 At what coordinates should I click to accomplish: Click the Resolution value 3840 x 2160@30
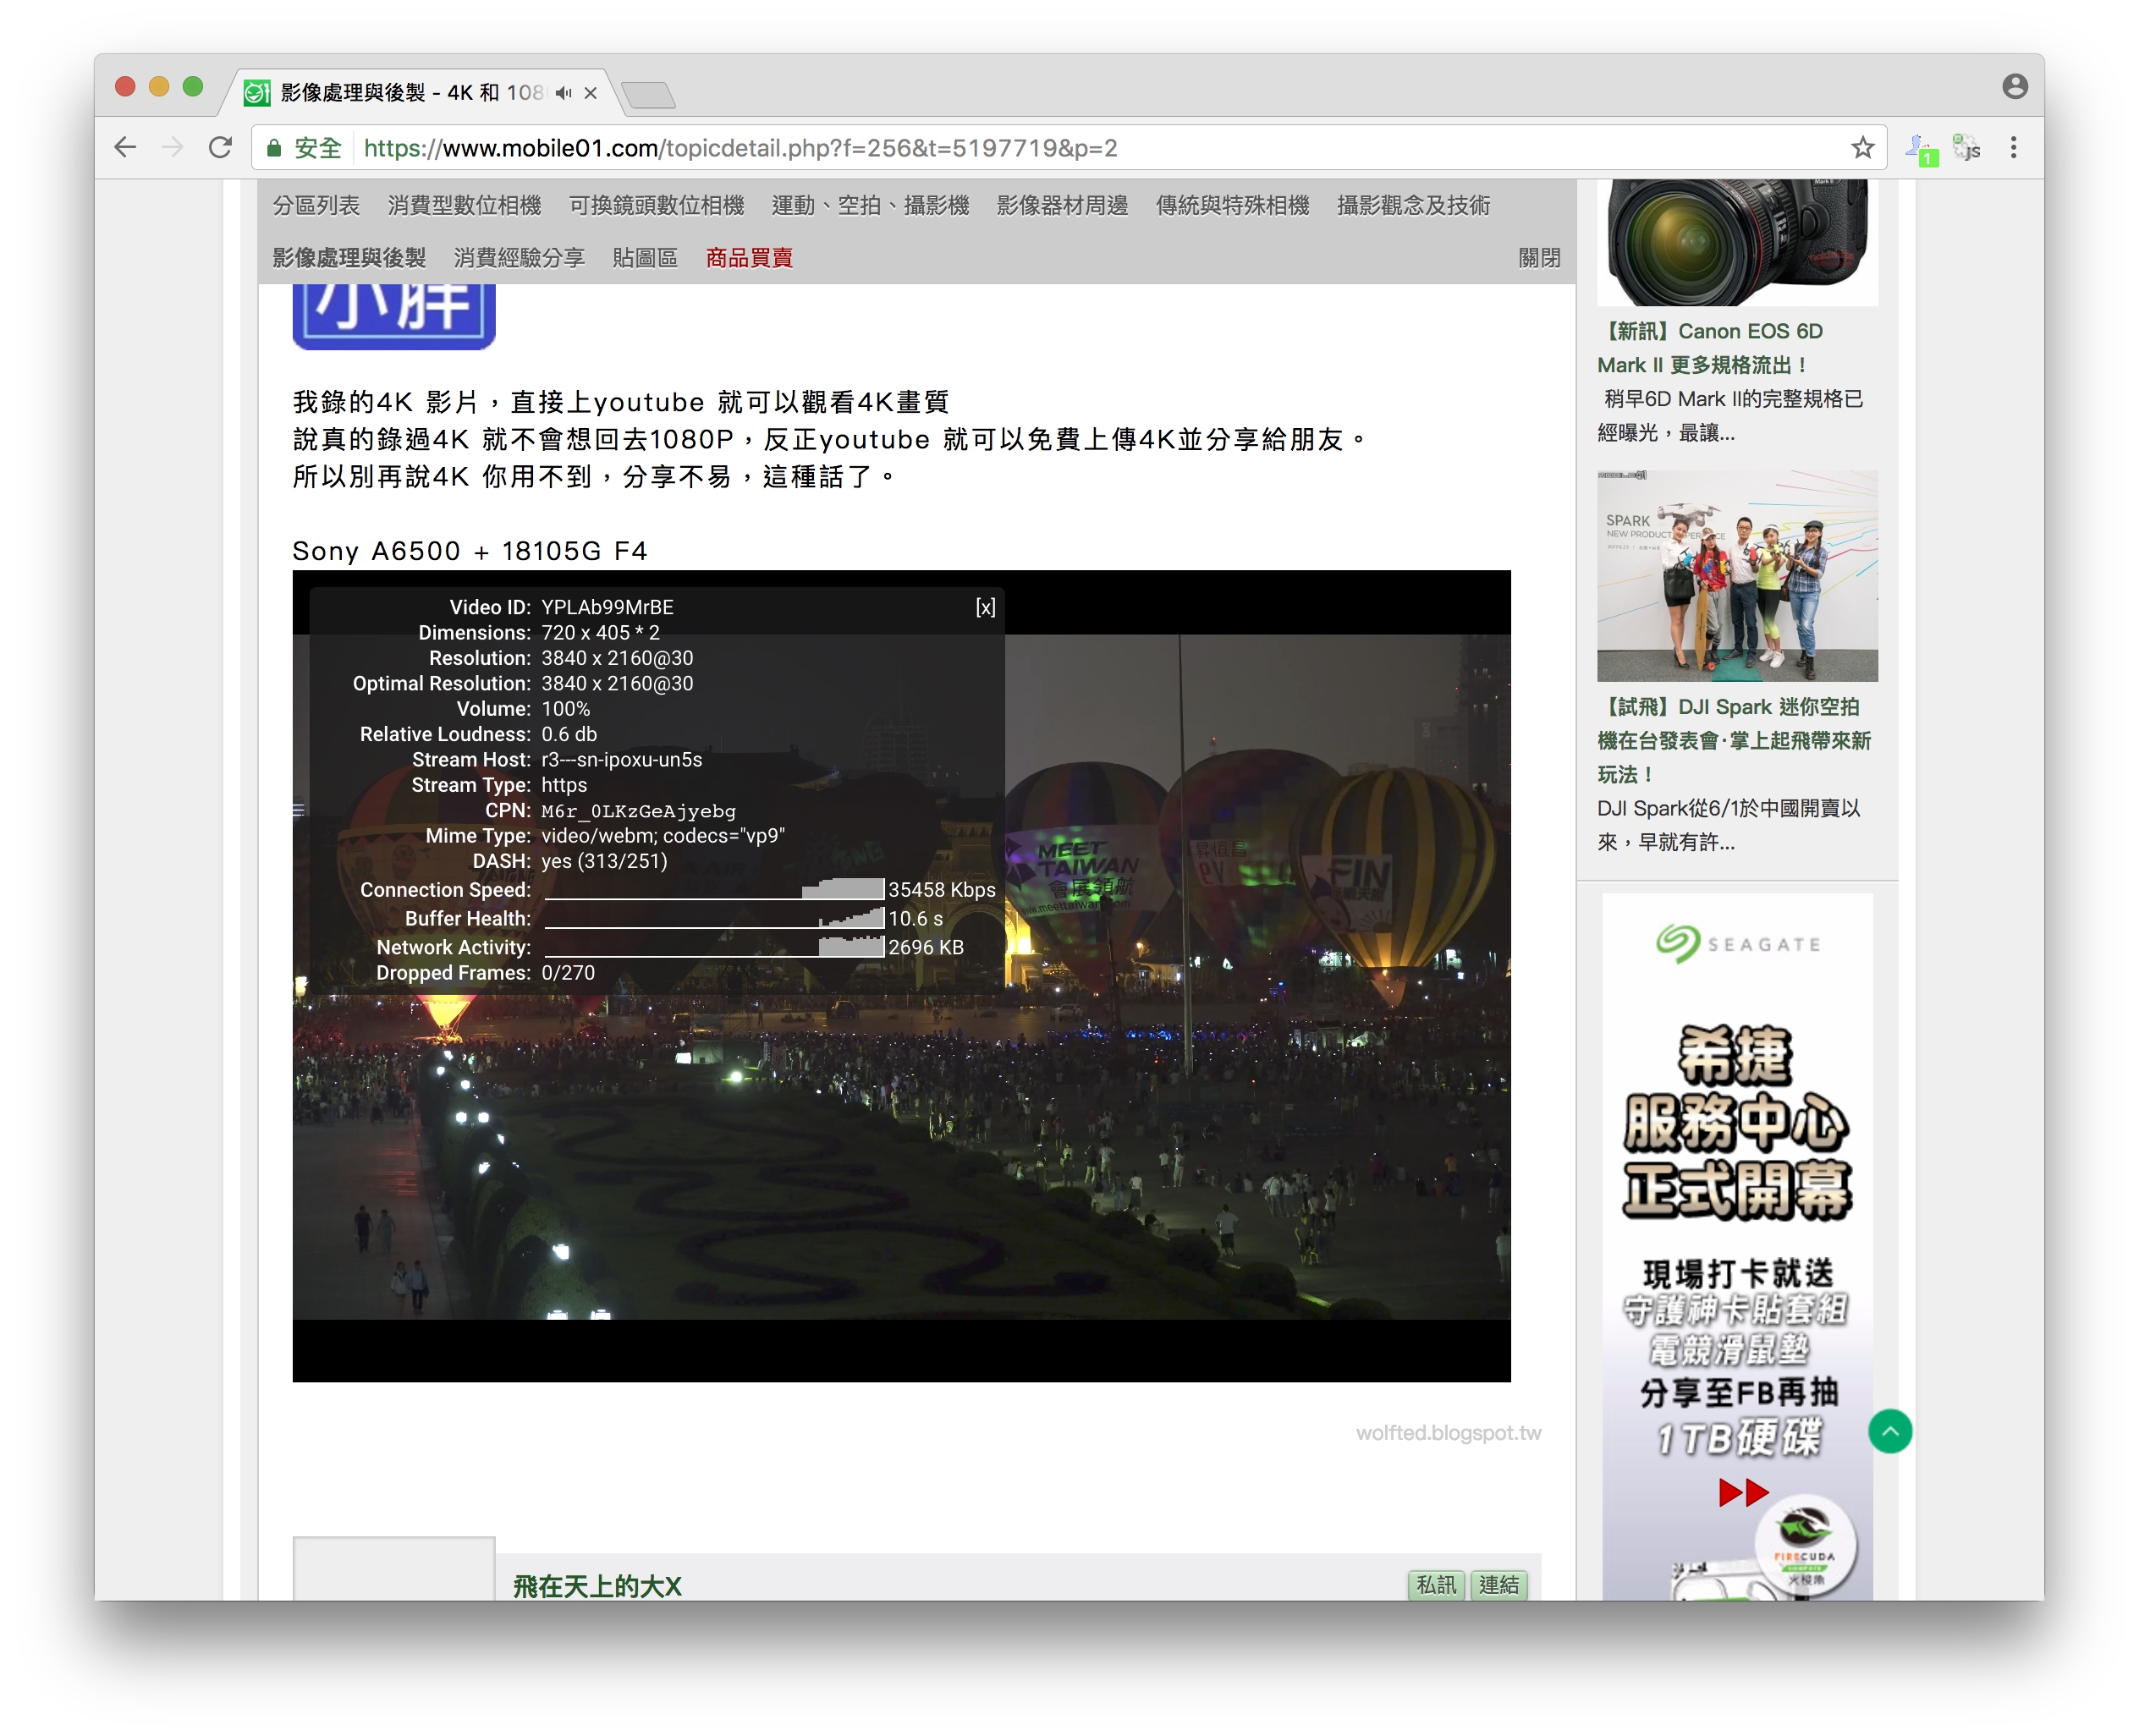(617, 658)
